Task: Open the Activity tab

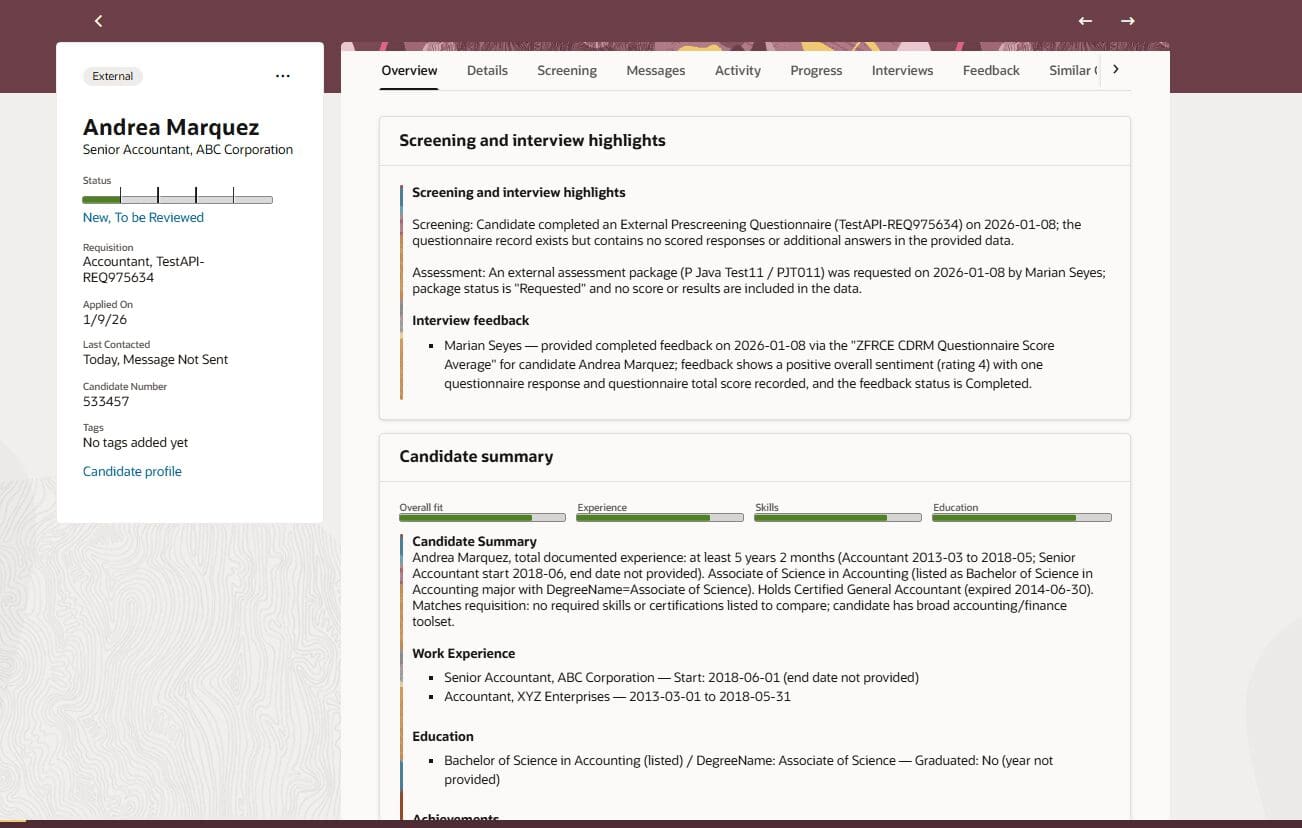Action: (x=738, y=71)
